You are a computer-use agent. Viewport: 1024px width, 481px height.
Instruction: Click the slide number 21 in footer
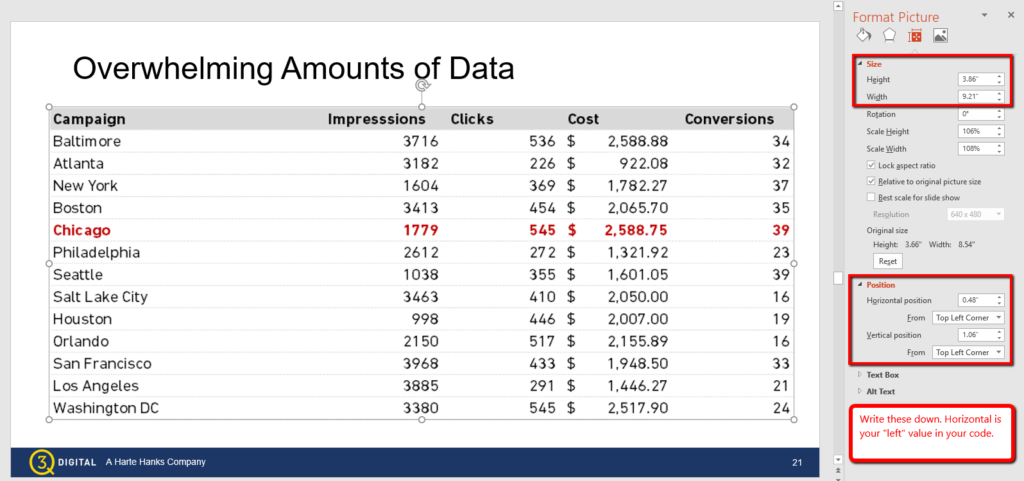(x=797, y=463)
